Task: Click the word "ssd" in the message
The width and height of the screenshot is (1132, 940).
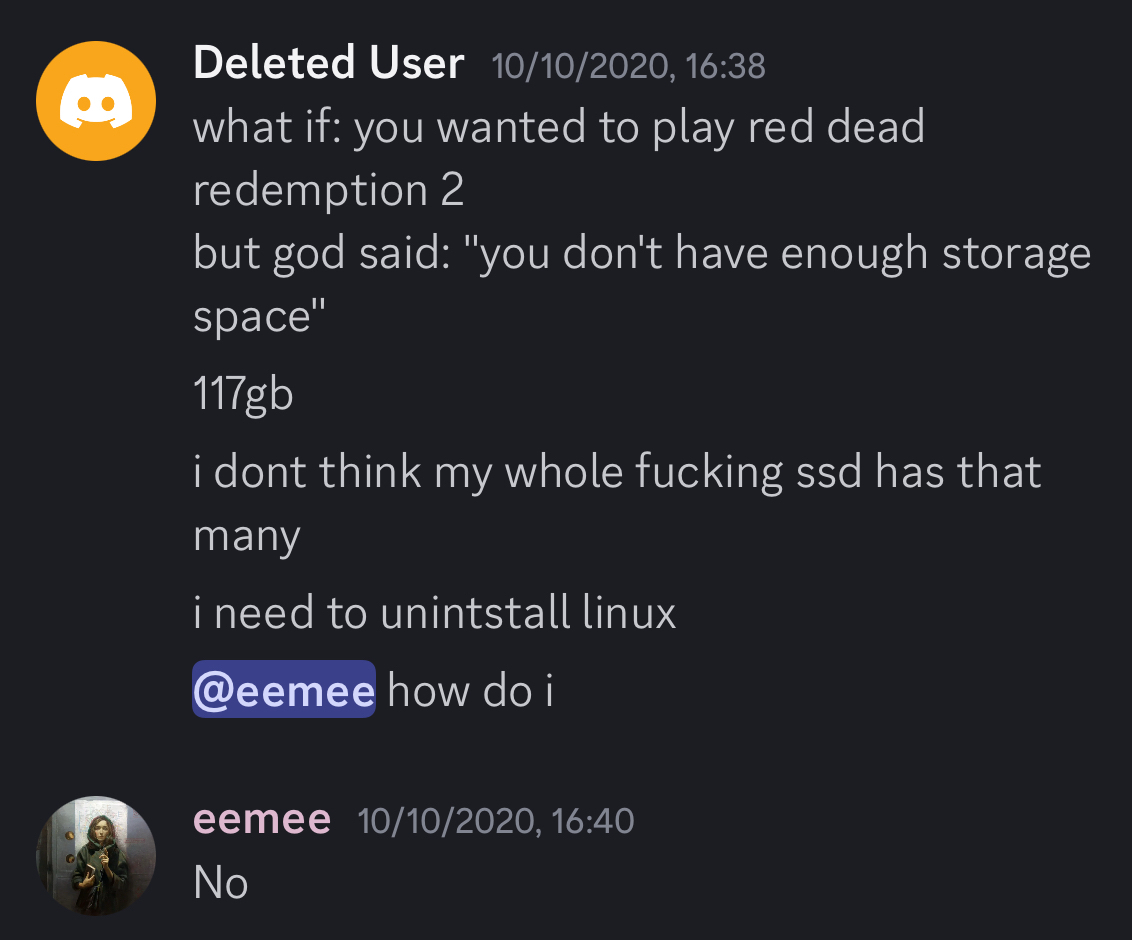Action: point(828,472)
